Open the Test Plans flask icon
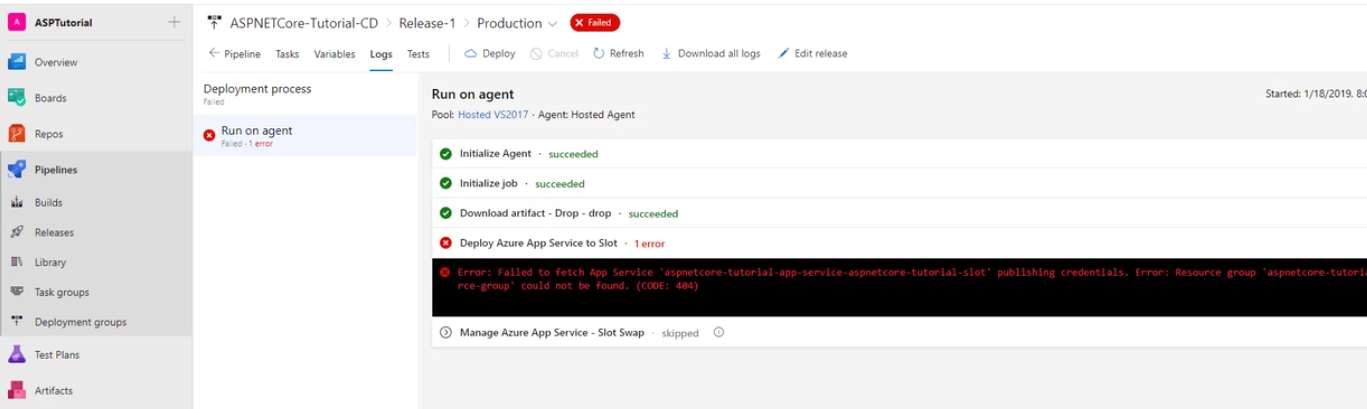The height and width of the screenshot is (409, 1367). (x=16, y=355)
